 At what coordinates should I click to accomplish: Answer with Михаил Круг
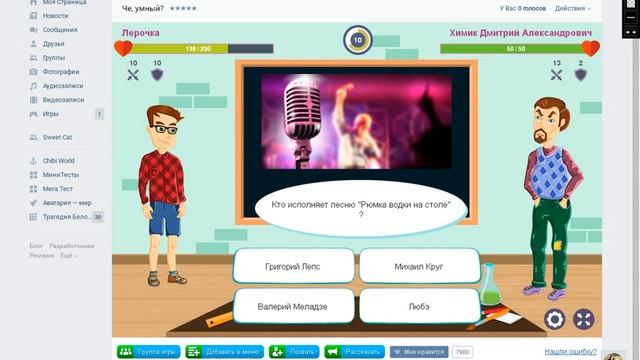tap(419, 266)
